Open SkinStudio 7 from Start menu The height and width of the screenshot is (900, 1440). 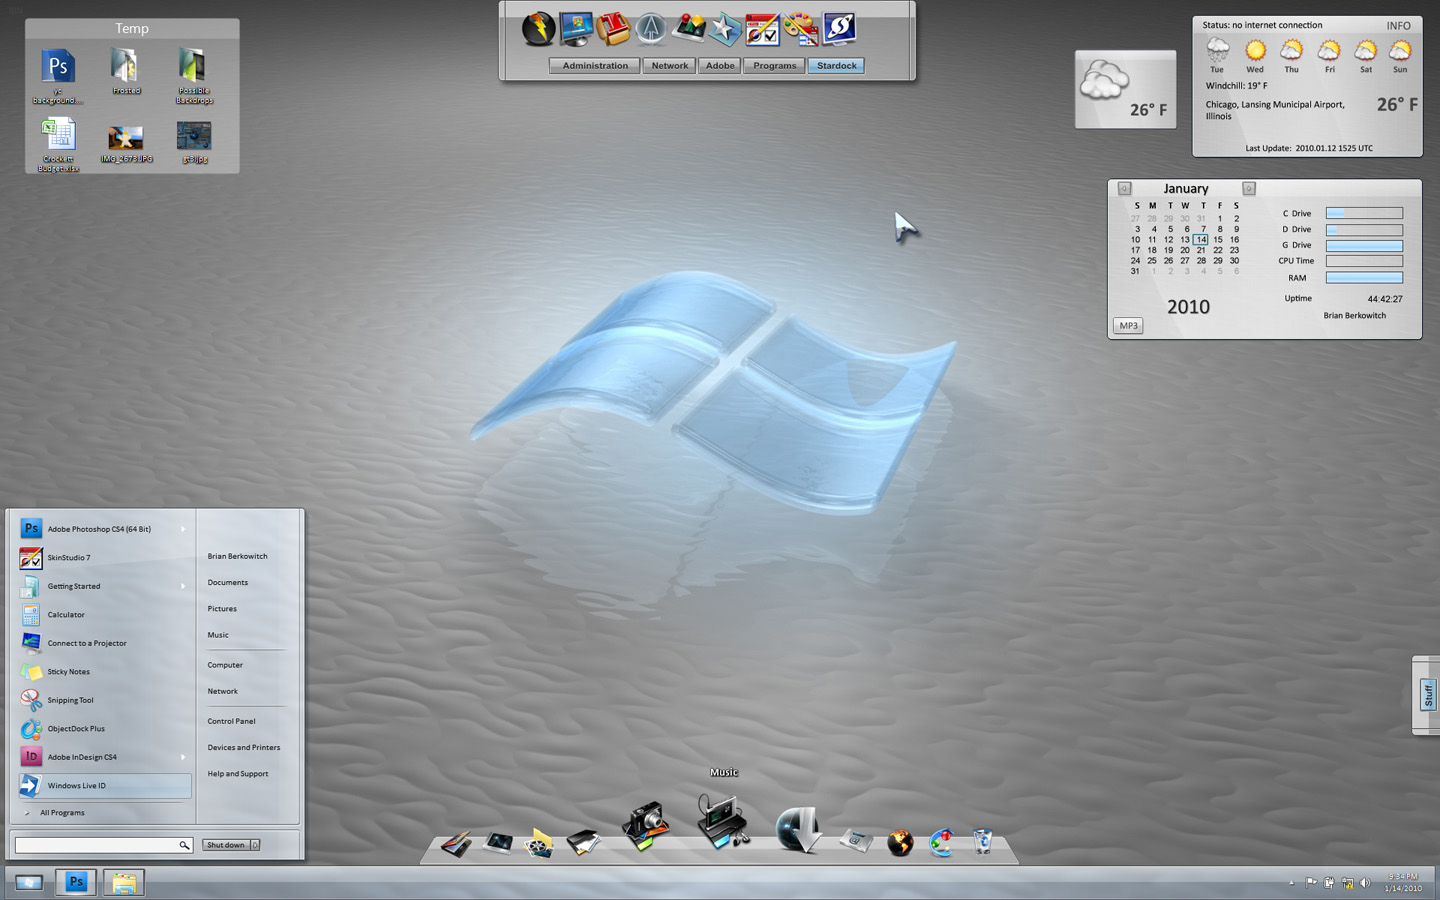coord(104,558)
